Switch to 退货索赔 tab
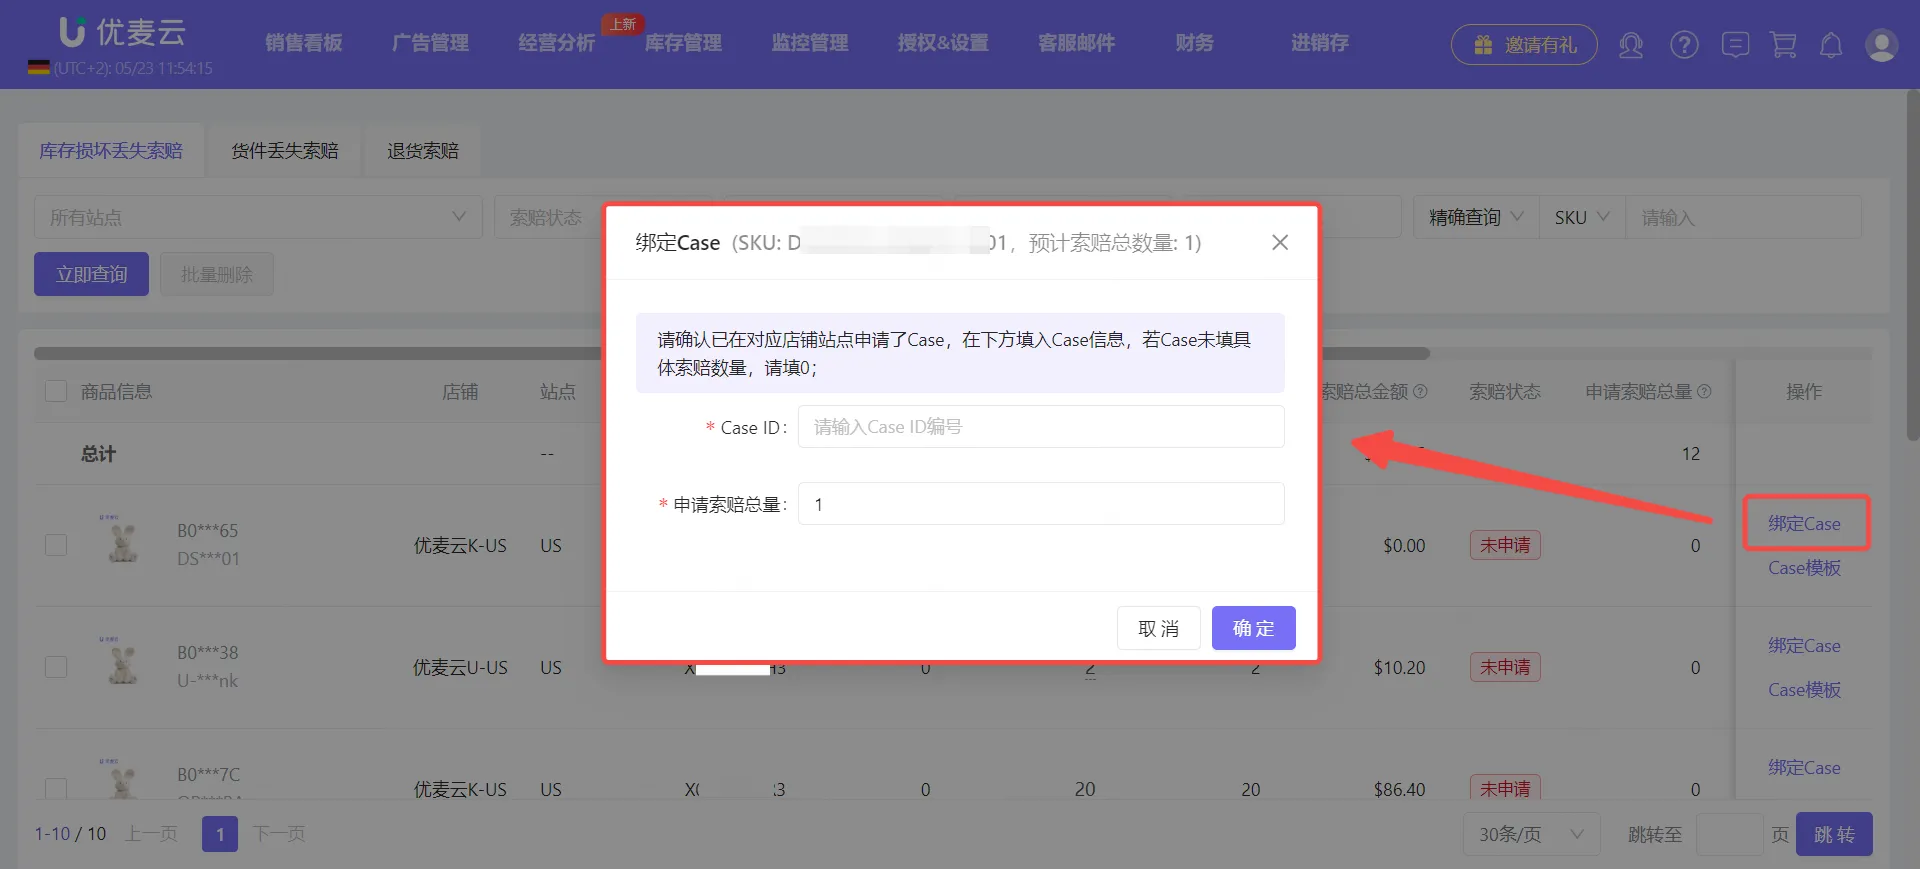The width and height of the screenshot is (1920, 869). pos(423,151)
